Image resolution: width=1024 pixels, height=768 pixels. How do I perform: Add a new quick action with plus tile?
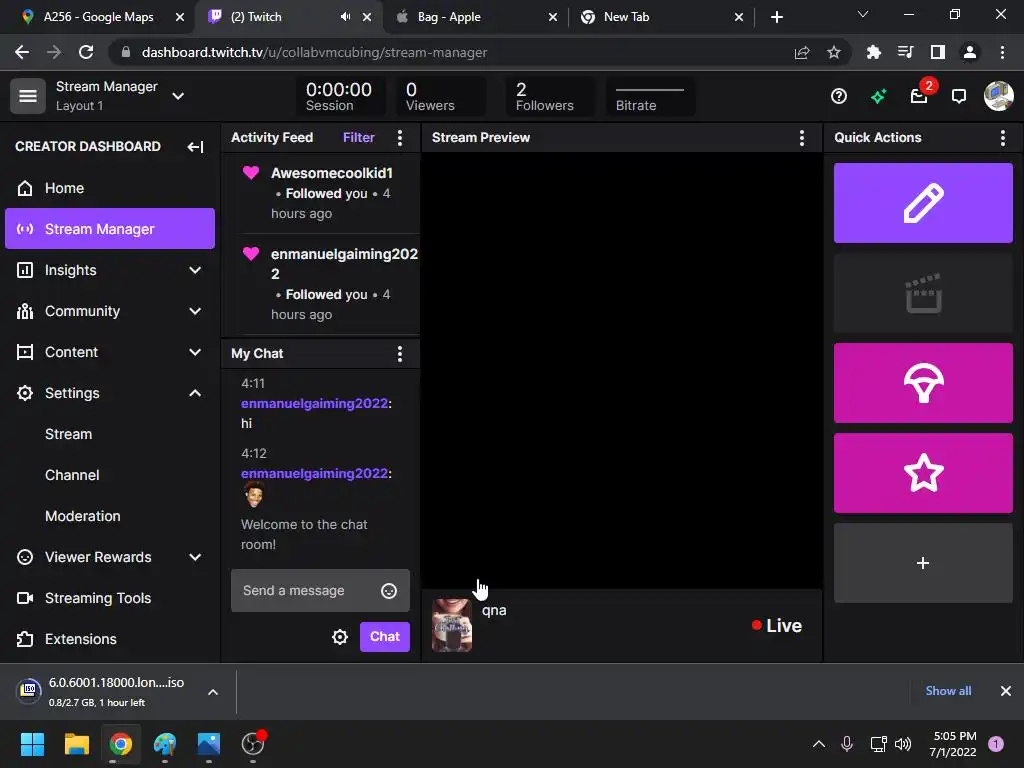923,563
